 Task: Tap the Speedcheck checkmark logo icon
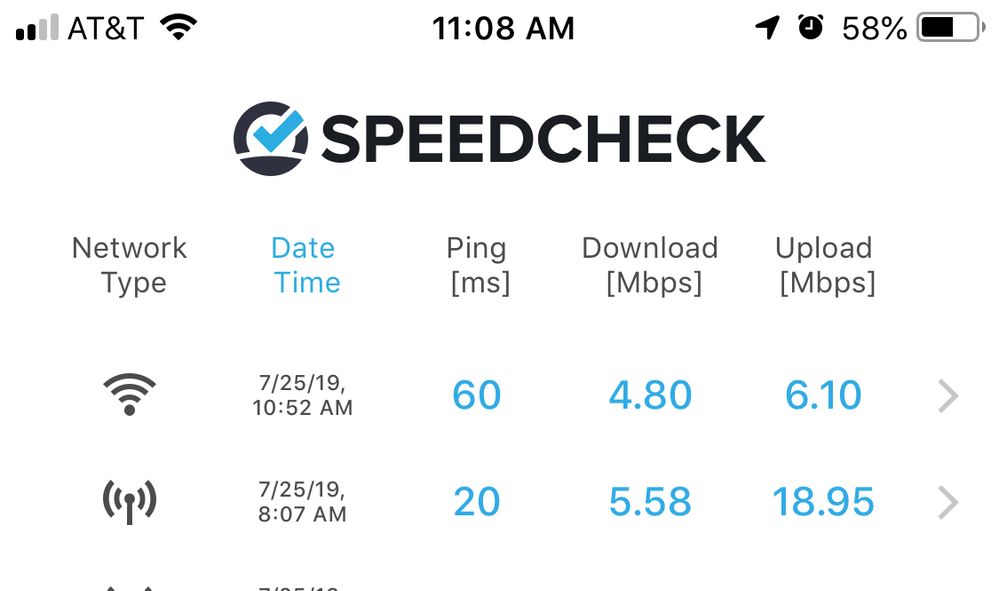271,138
